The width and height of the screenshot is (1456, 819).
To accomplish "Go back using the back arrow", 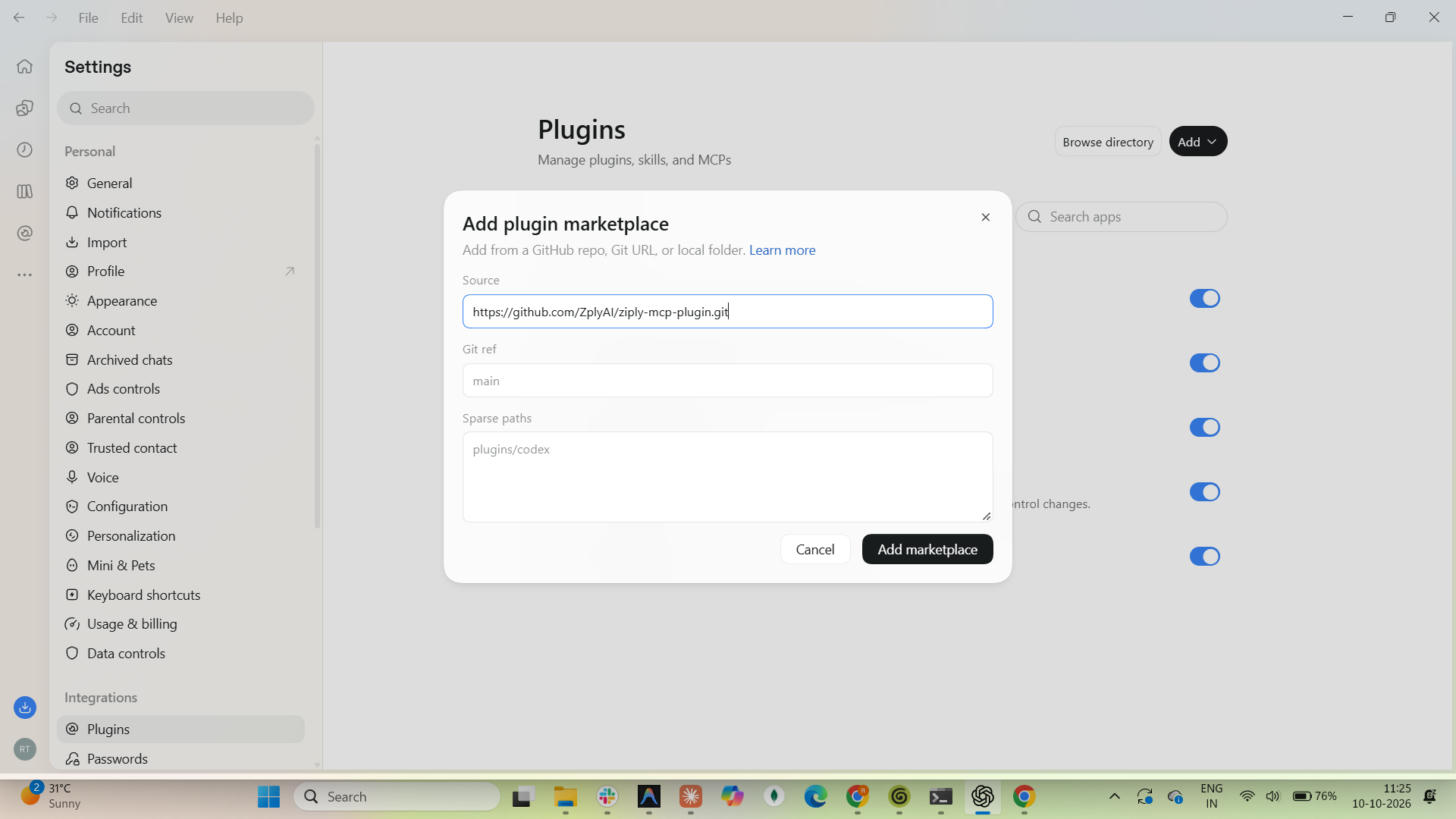I will click(x=19, y=18).
